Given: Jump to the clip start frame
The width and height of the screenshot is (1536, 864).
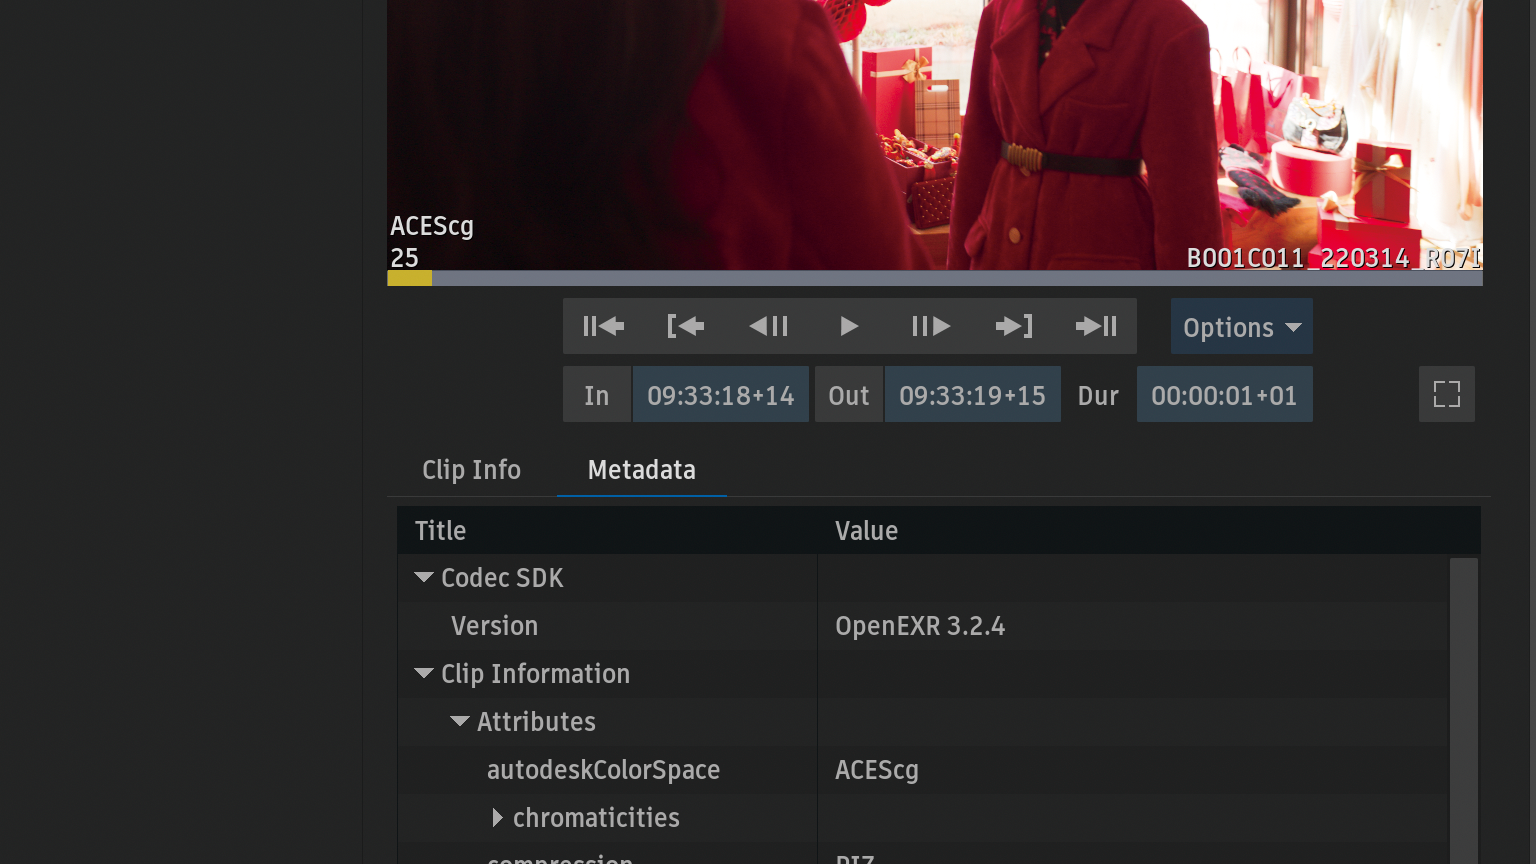Looking at the screenshot, I should pos(603,326).
